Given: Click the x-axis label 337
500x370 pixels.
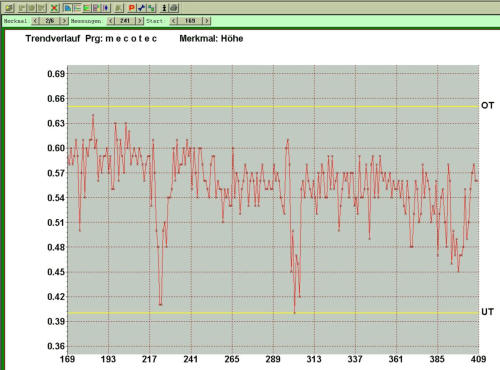Looking at the screenshot, I should pyautogui.click(x=355, y=359).
